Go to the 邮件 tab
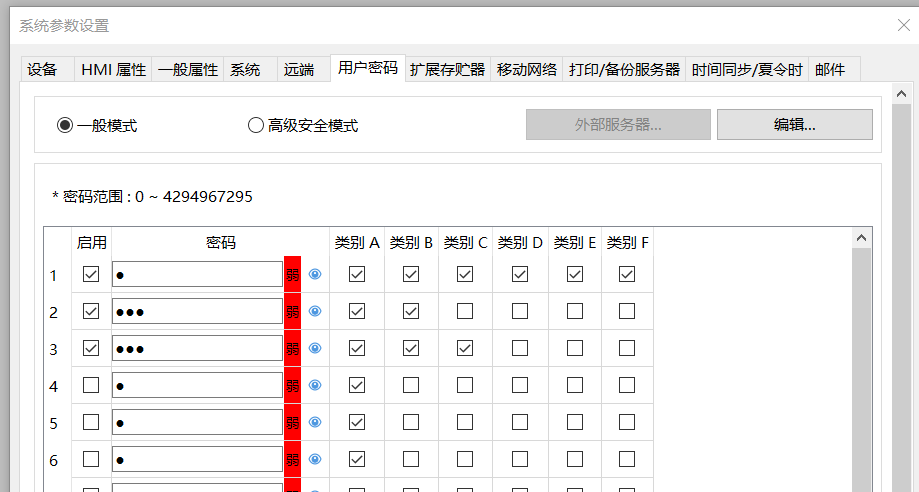The height and width of the screenshot is (492, 919). click(x=830, y=69)
